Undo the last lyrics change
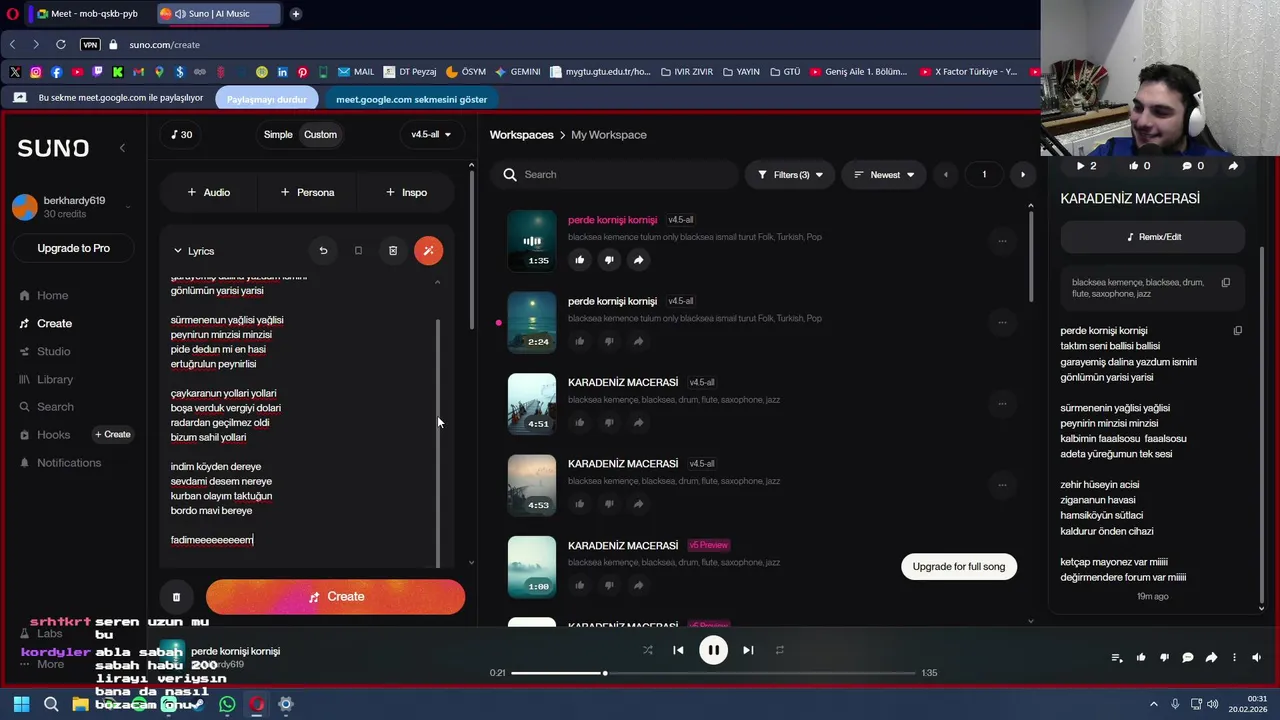The width and height of the screenshot is (1280, 720). [x=323, y=250]
